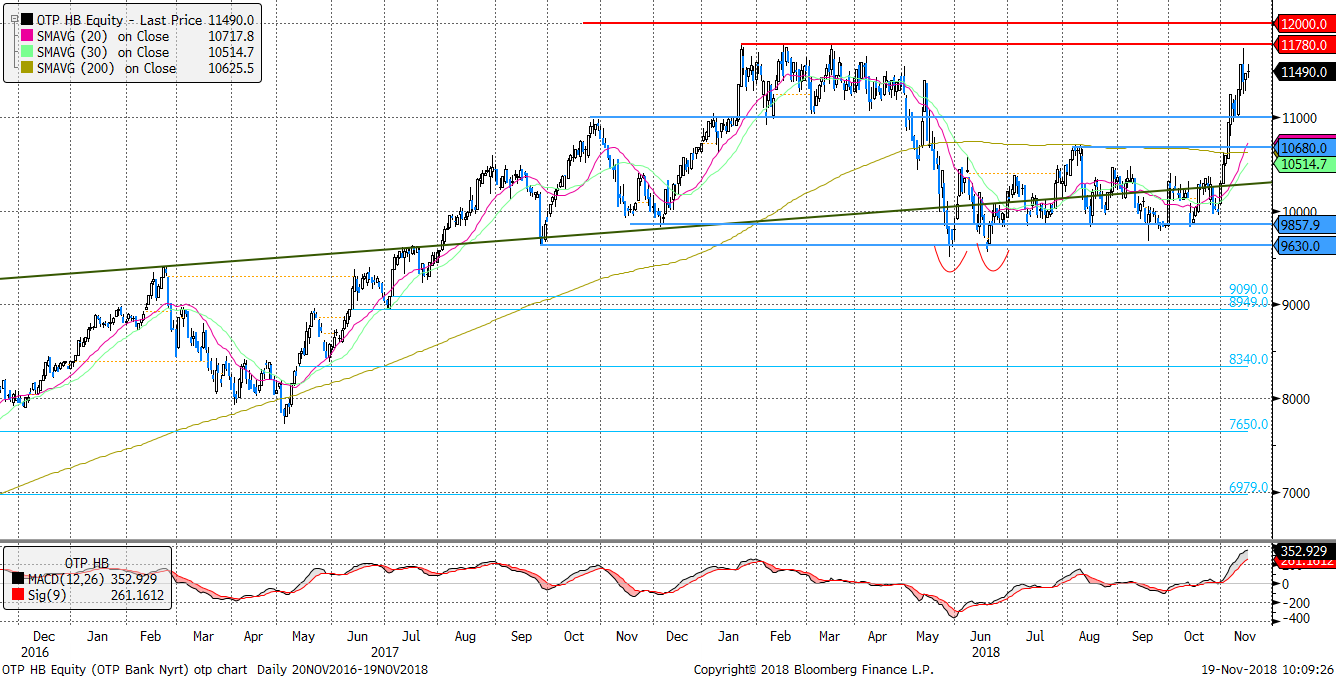Click the green 10514.7 price tag
Screen dimensions: 1336x678
(1303, 164)
